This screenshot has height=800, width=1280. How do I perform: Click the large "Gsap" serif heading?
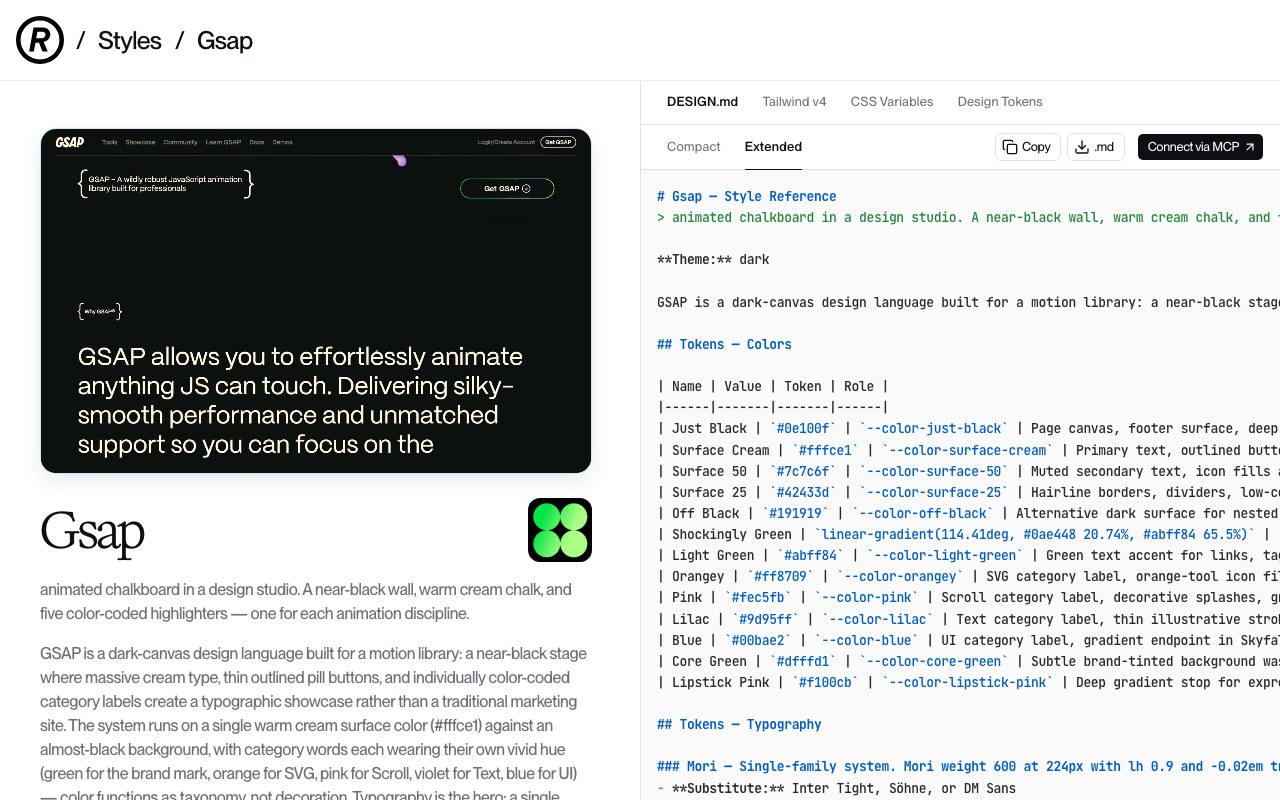[93, 531]
